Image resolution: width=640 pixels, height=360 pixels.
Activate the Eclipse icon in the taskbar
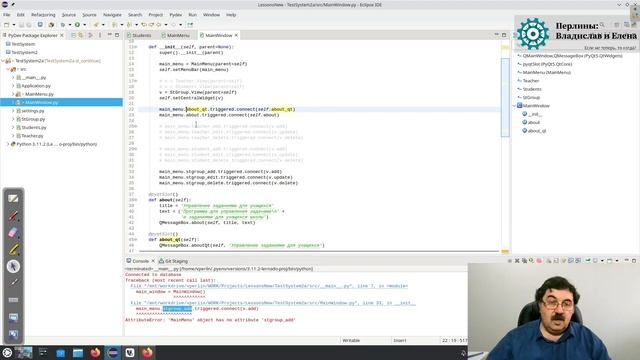coord(113,353)
